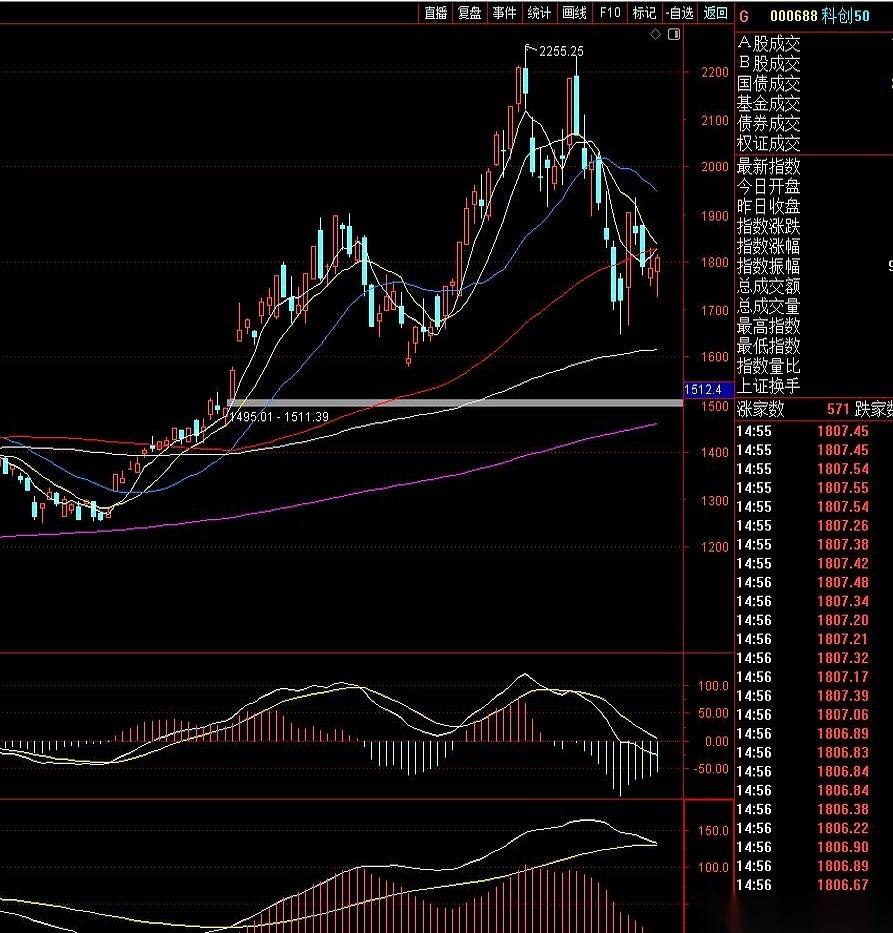Click the G icon beside 000688
The height and width of the screenshot is (933, 893).
(744, 16)
